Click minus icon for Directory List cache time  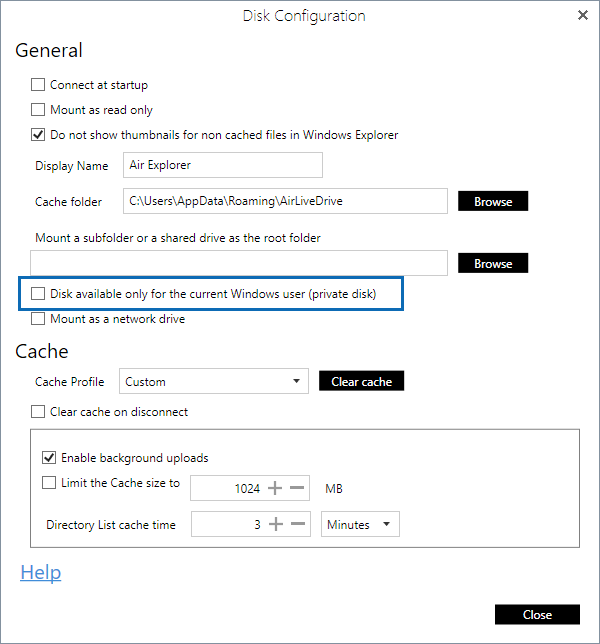[297, 524]
